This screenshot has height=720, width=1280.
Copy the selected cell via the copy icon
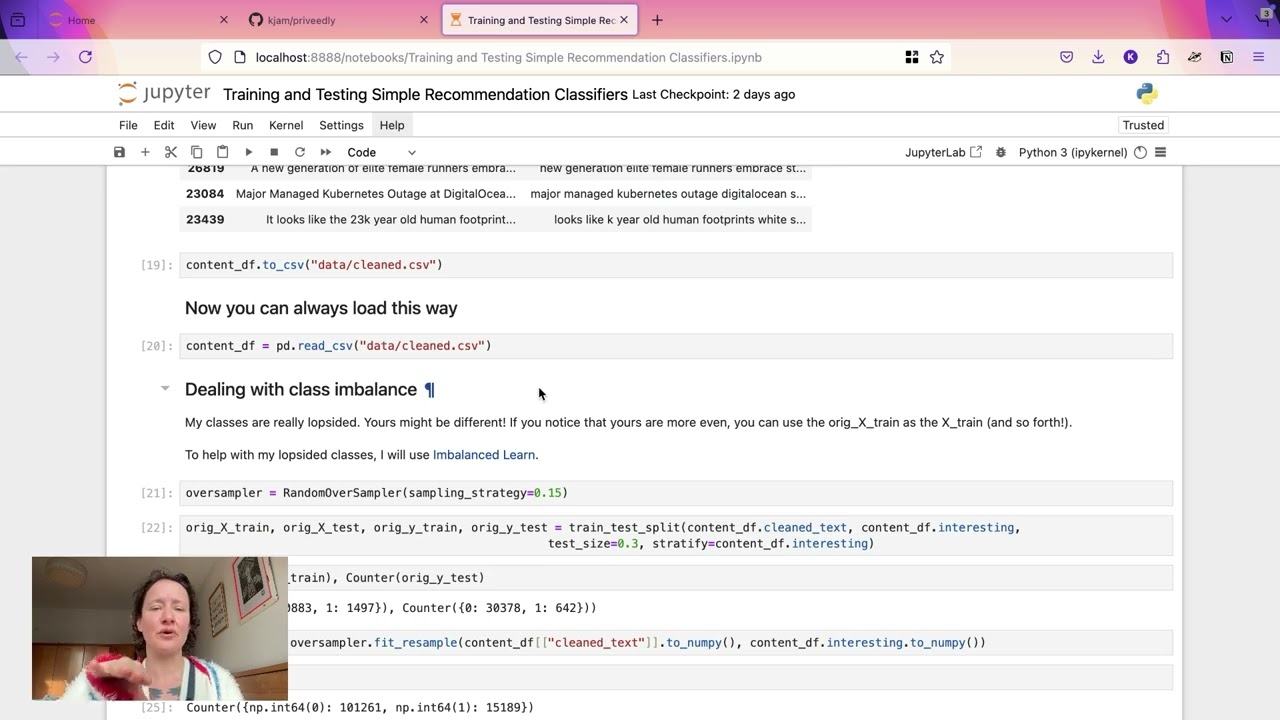(197, 152)
